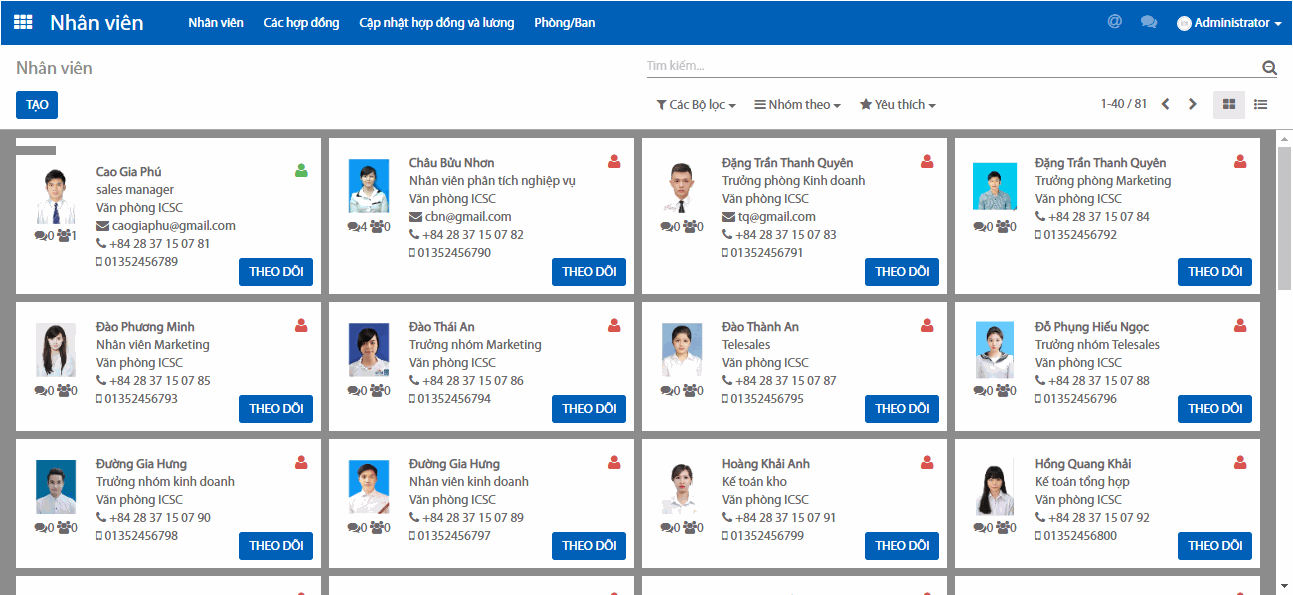Image resolution: width=1293 pixels, height=595 pixels.
Task: Click the @ mentions icon in top bar
Action: [x=1114, y=20]
